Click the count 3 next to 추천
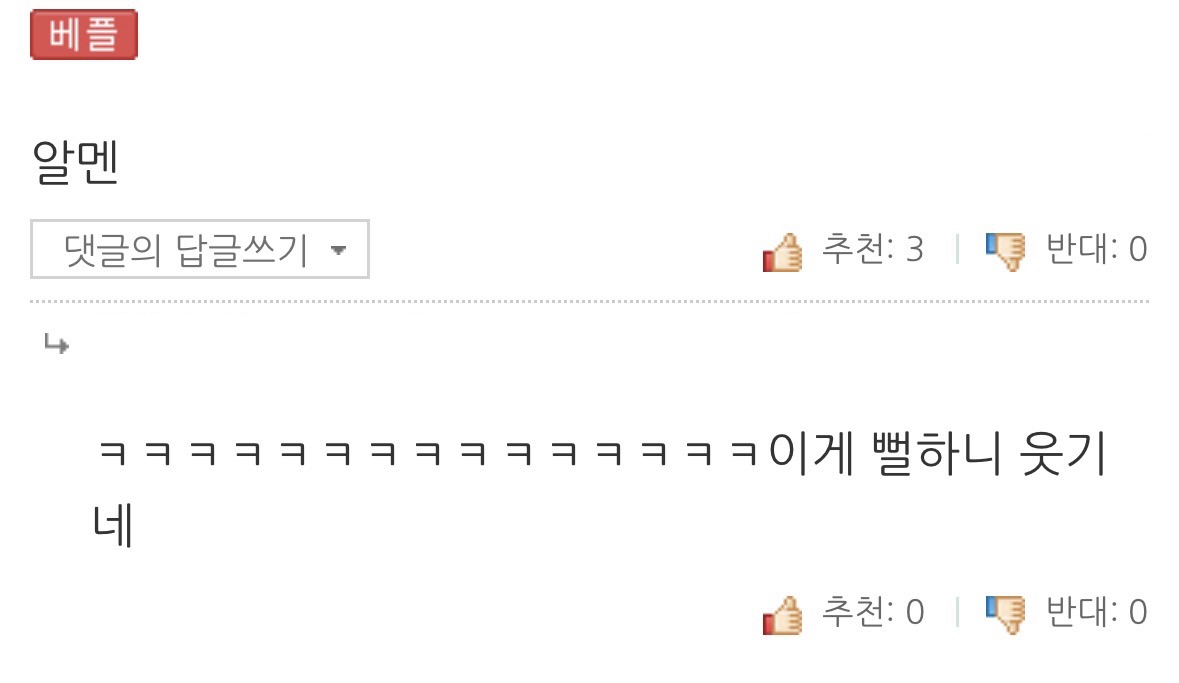This screenshot has width=1179, height=683. [x=914, y=249]
